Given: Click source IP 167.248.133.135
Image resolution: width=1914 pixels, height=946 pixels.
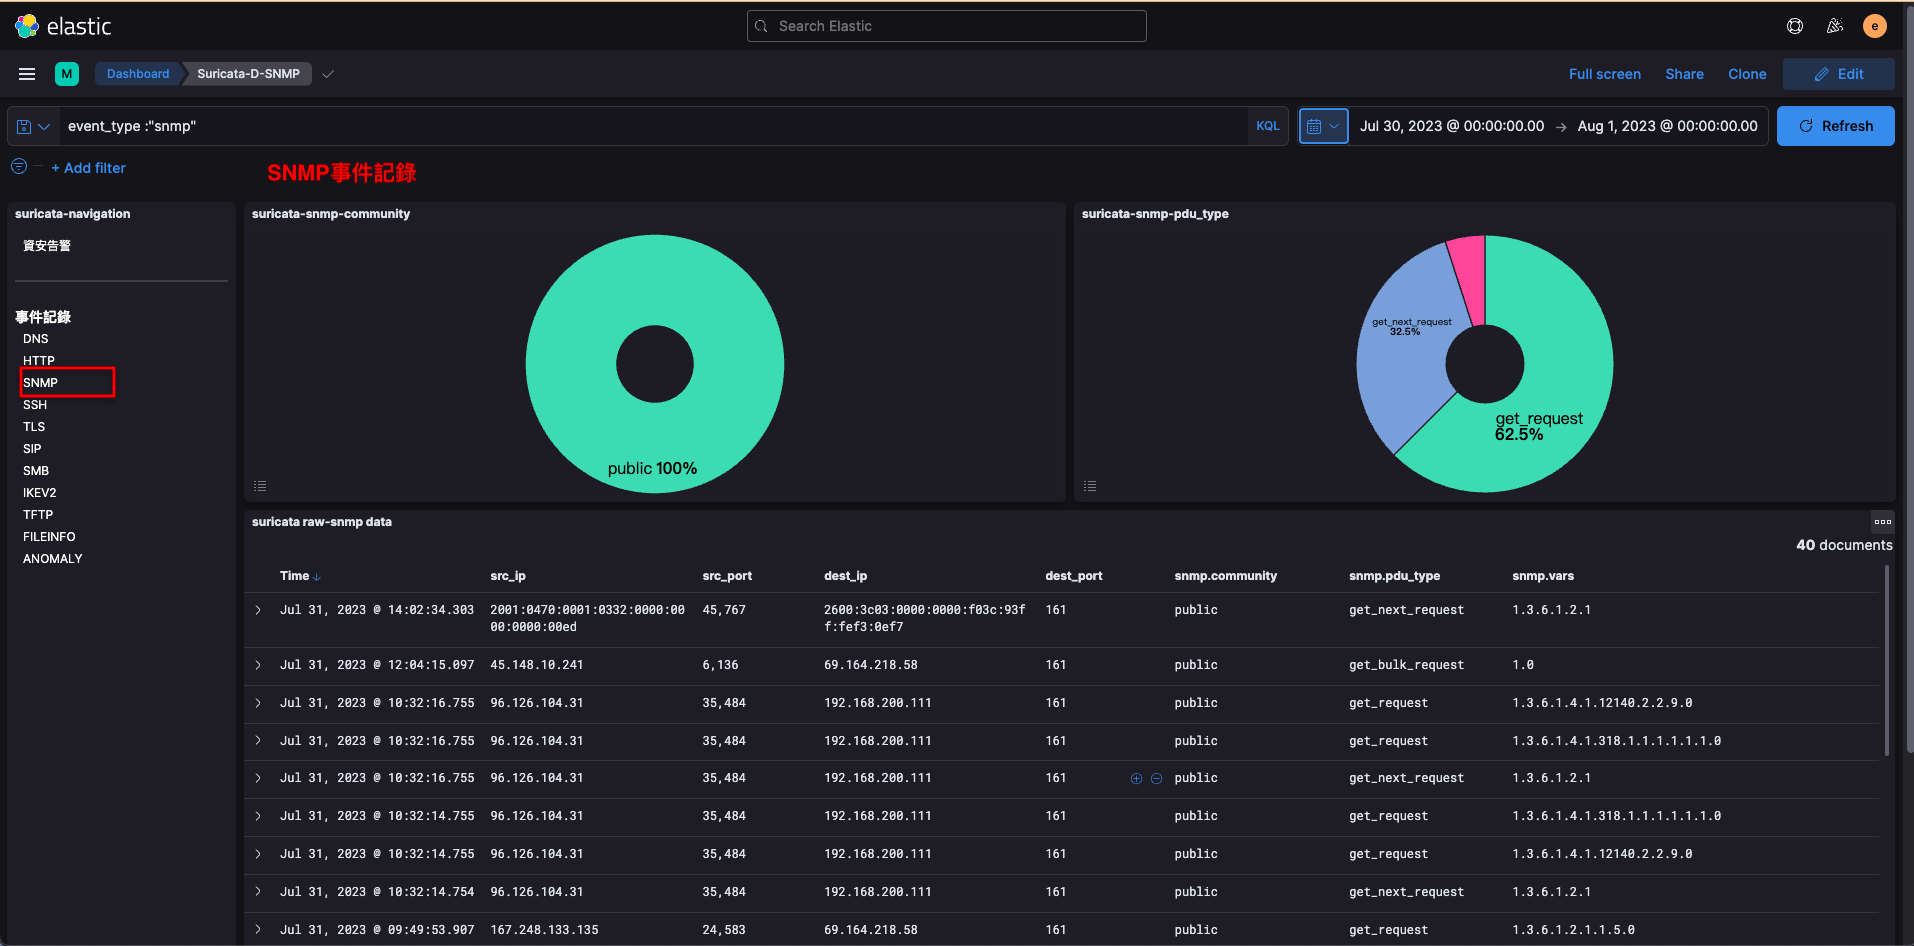Looking at the screenshot, I should click(544, 930).
